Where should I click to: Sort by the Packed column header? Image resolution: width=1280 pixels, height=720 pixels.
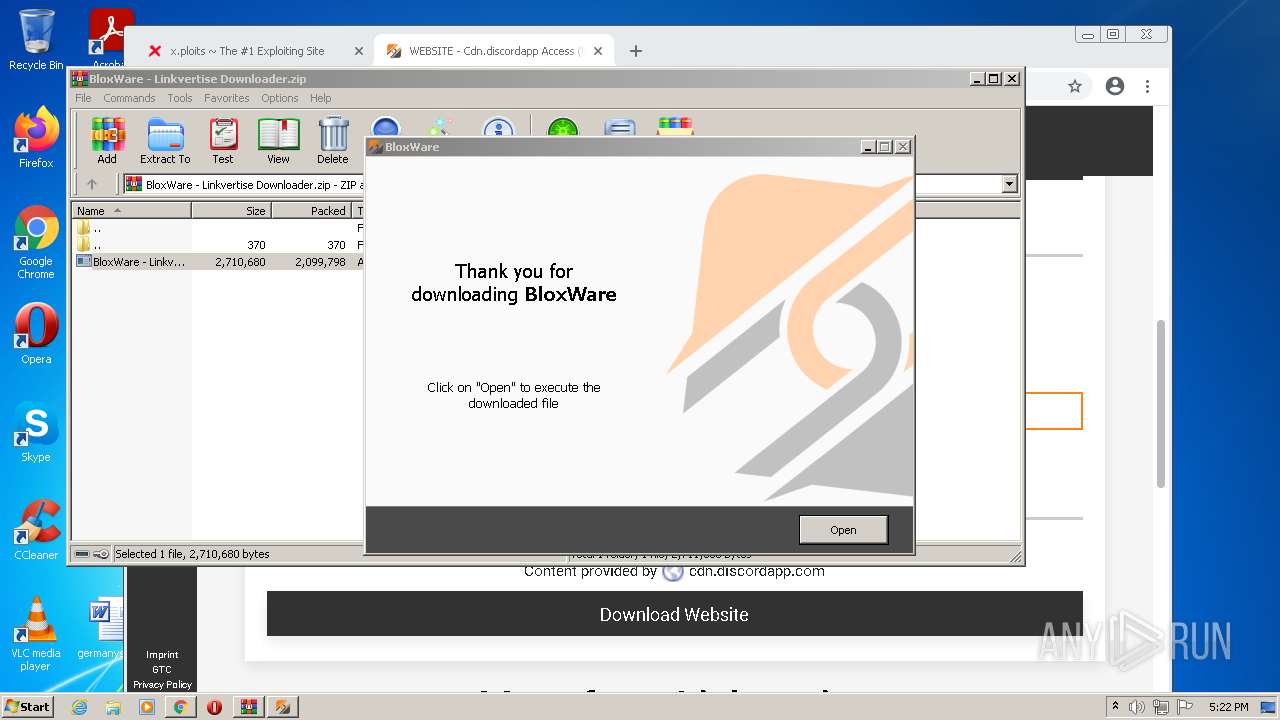(x=311, y=211)
